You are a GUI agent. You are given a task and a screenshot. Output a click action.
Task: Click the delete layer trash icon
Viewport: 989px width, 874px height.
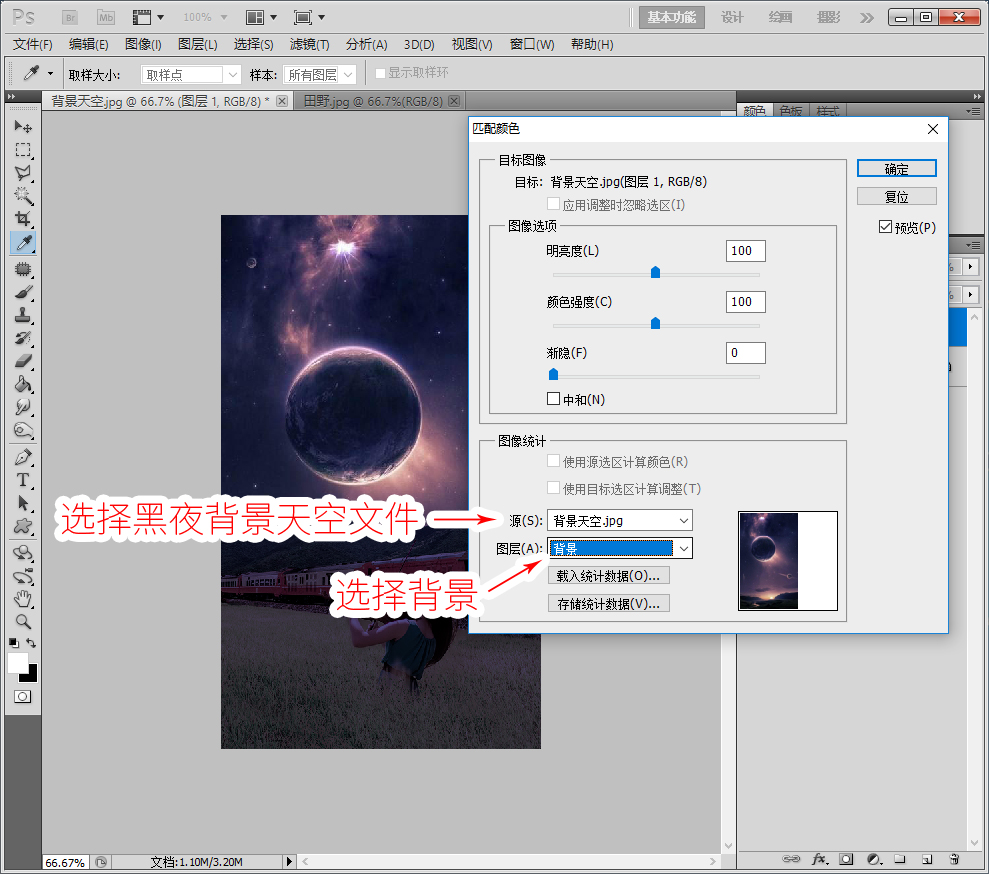pyautogui.click(x=953, y=859)
